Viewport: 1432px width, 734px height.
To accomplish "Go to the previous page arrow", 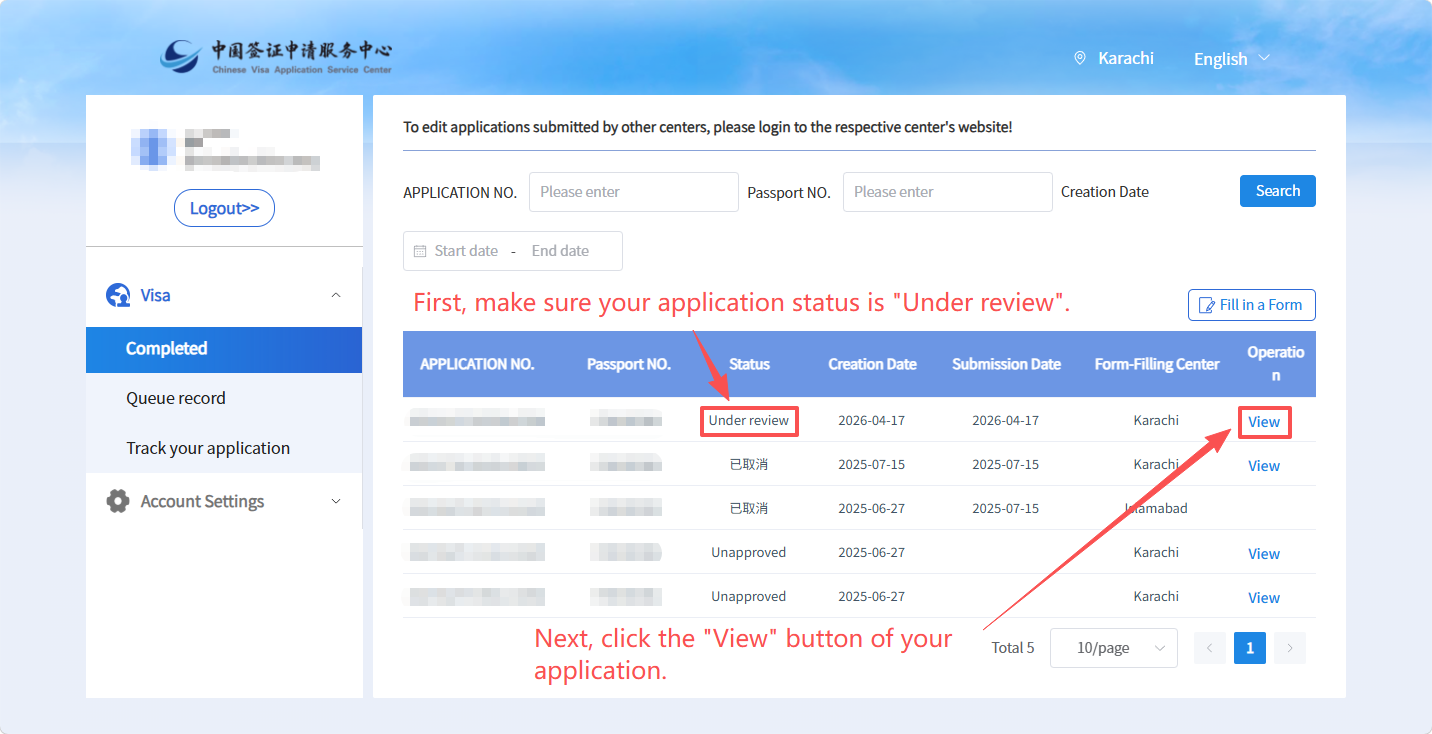I will (x=1209, y=648).
